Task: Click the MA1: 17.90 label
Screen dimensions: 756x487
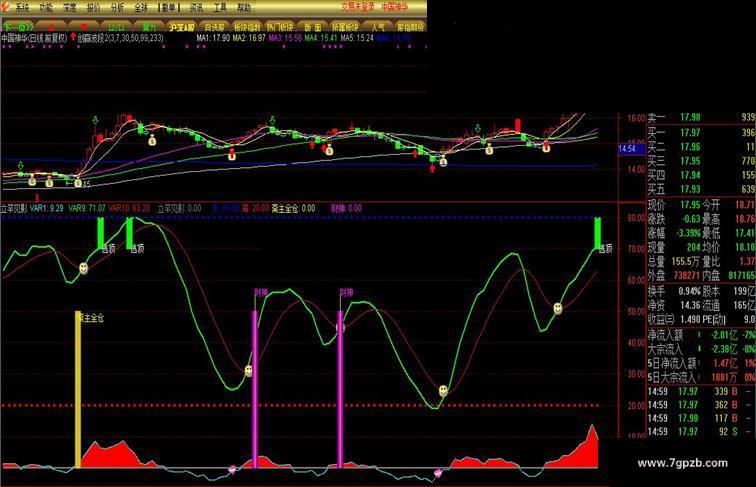Action: pyautogui.click(x=213, y=38)
